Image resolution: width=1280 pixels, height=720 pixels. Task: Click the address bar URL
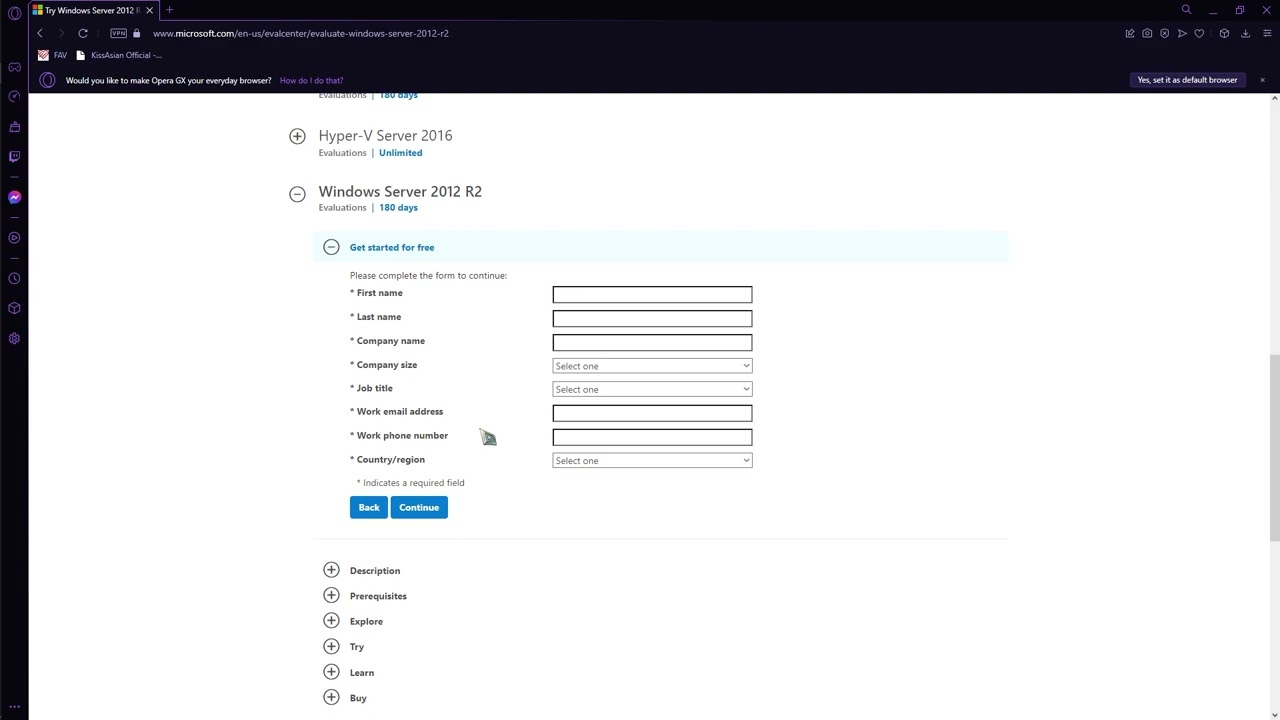(301, 33)
